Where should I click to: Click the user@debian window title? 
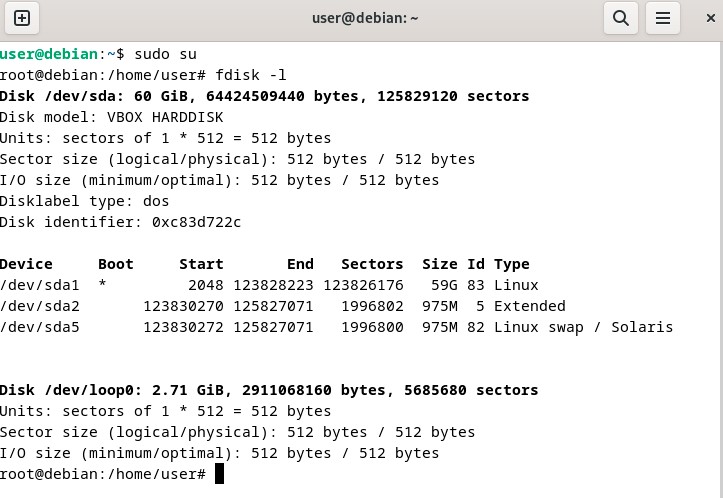click(x=365, y=18)
